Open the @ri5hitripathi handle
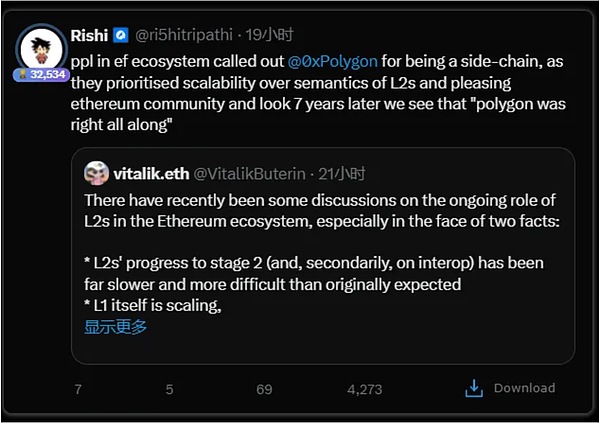Viewport: 600px width, 423px height. coord(187,37)
